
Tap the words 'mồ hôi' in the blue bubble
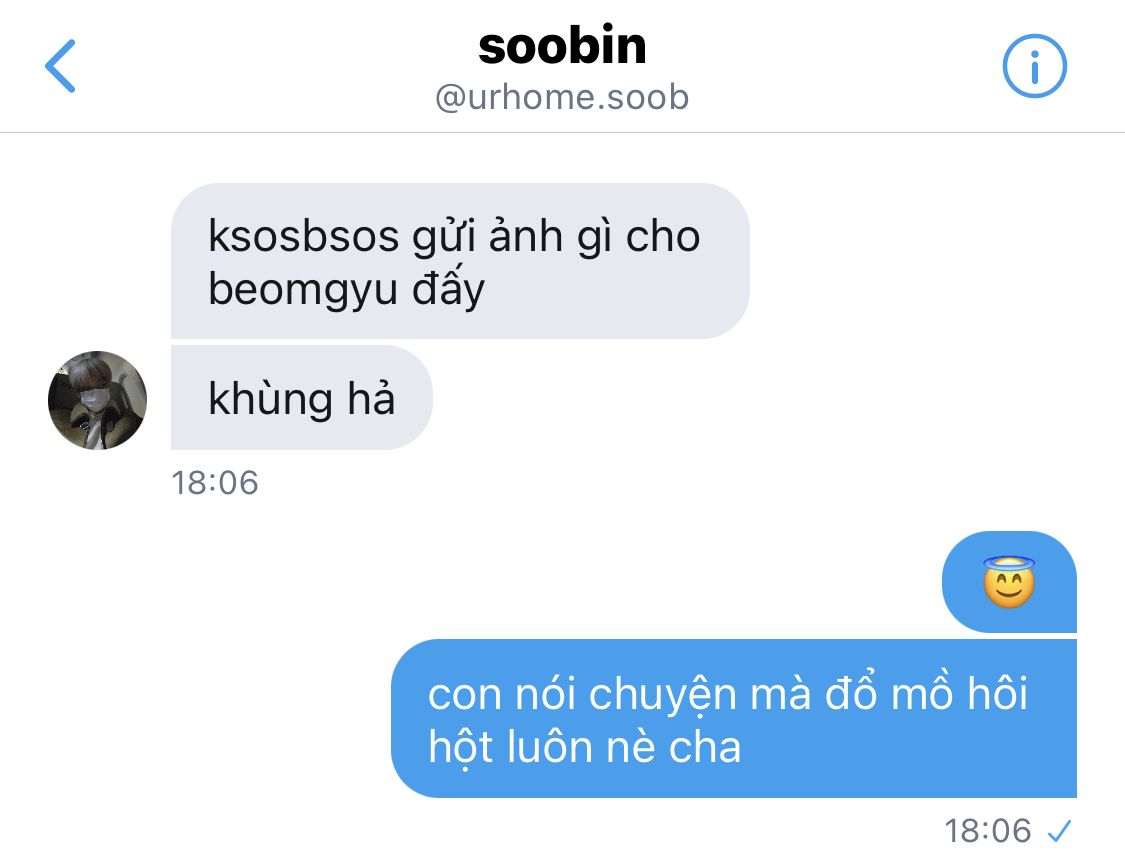(x=960, y=694)
